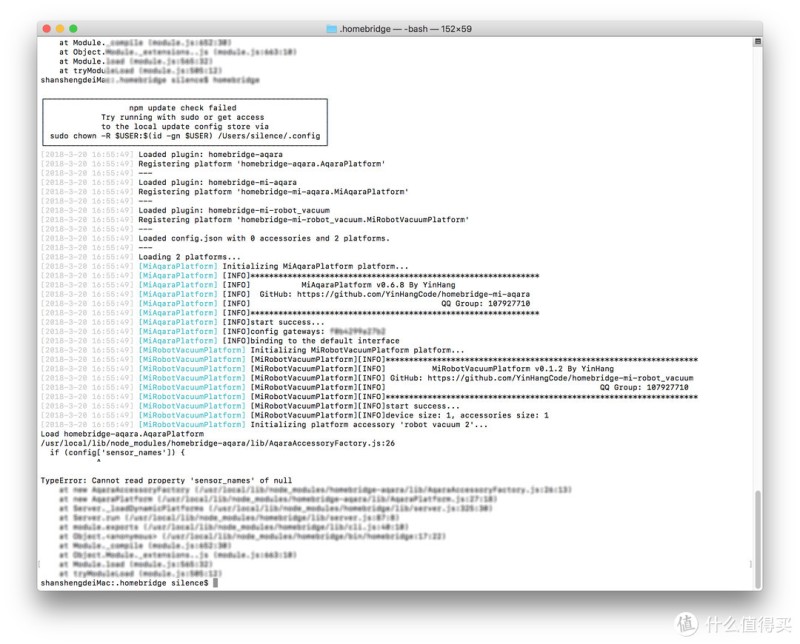Click the 'TypeError: Cannot read property' error line
This screenshot has height=644, width=800.
pyautogui.click(x=166, y=481)
